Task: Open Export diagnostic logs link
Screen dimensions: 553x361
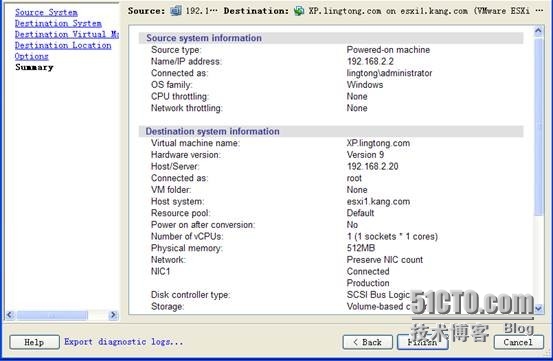Action: (123, 342)
